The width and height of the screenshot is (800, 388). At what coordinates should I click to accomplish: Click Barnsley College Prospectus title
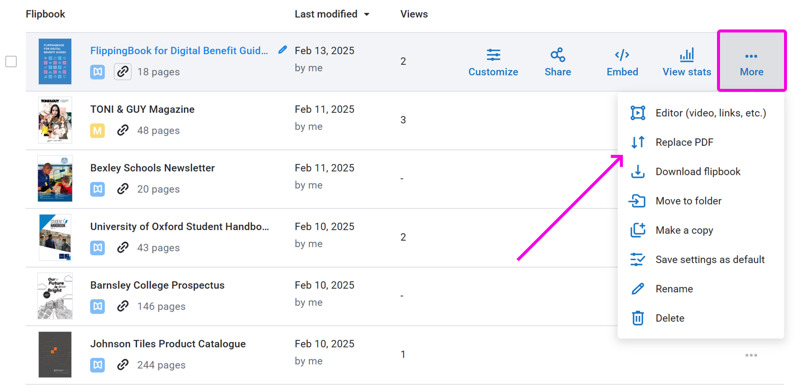[x=157, y=285]
